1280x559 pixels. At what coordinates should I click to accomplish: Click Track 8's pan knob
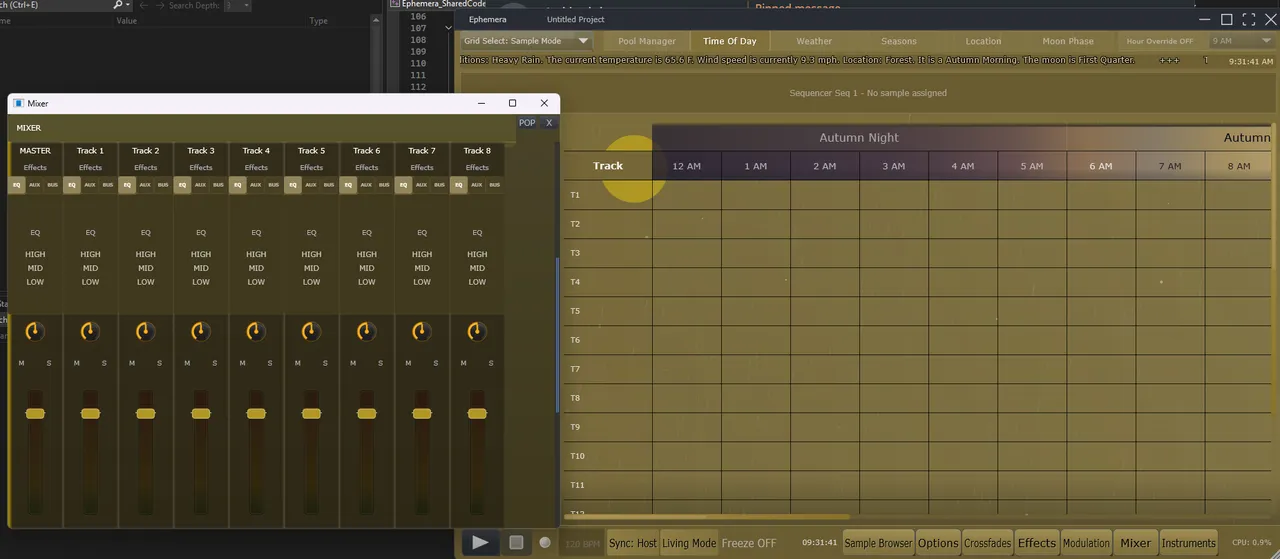coord(477,331)
